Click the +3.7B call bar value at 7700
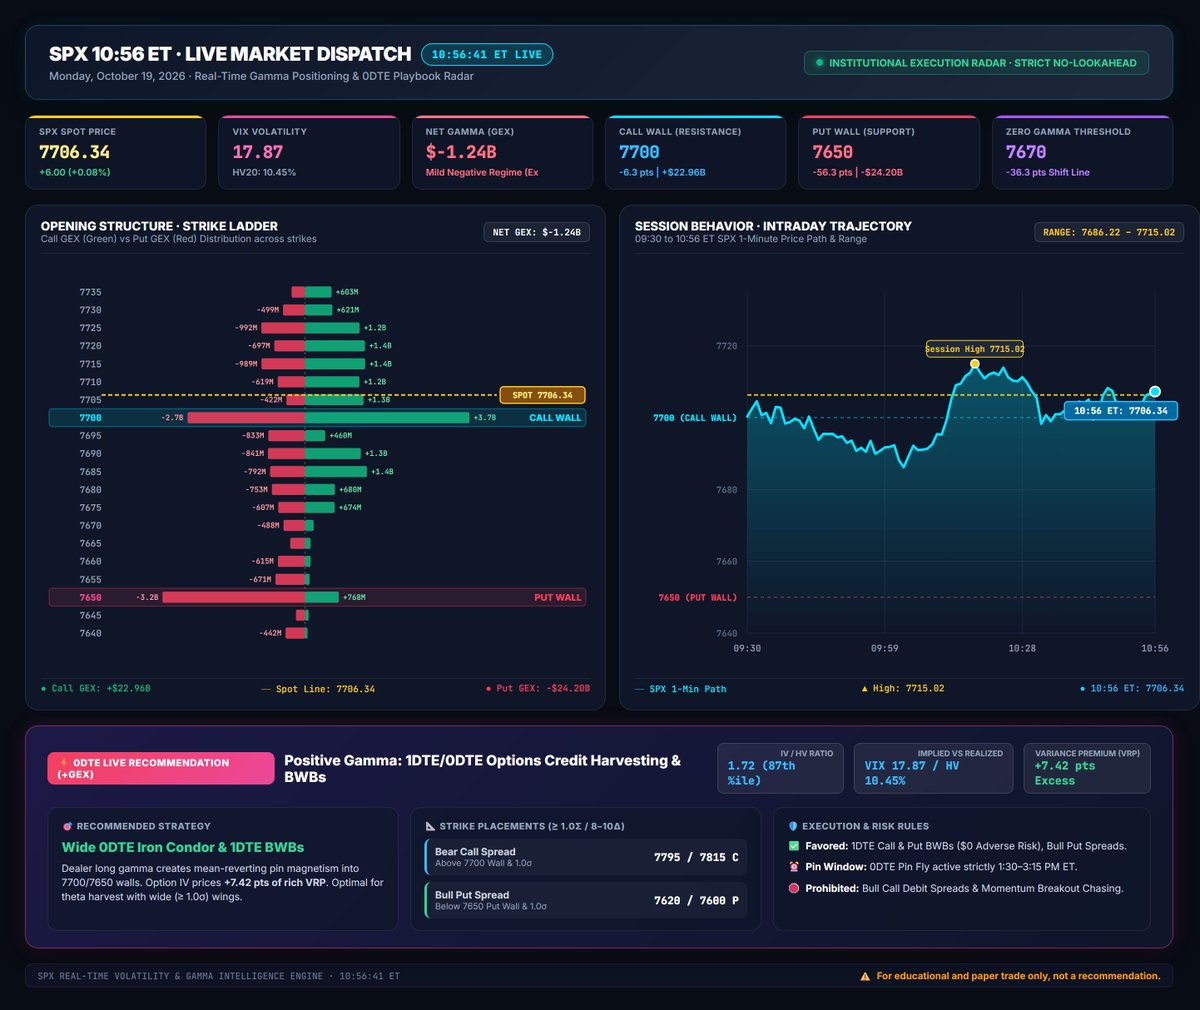 click(x=484, y=418)
